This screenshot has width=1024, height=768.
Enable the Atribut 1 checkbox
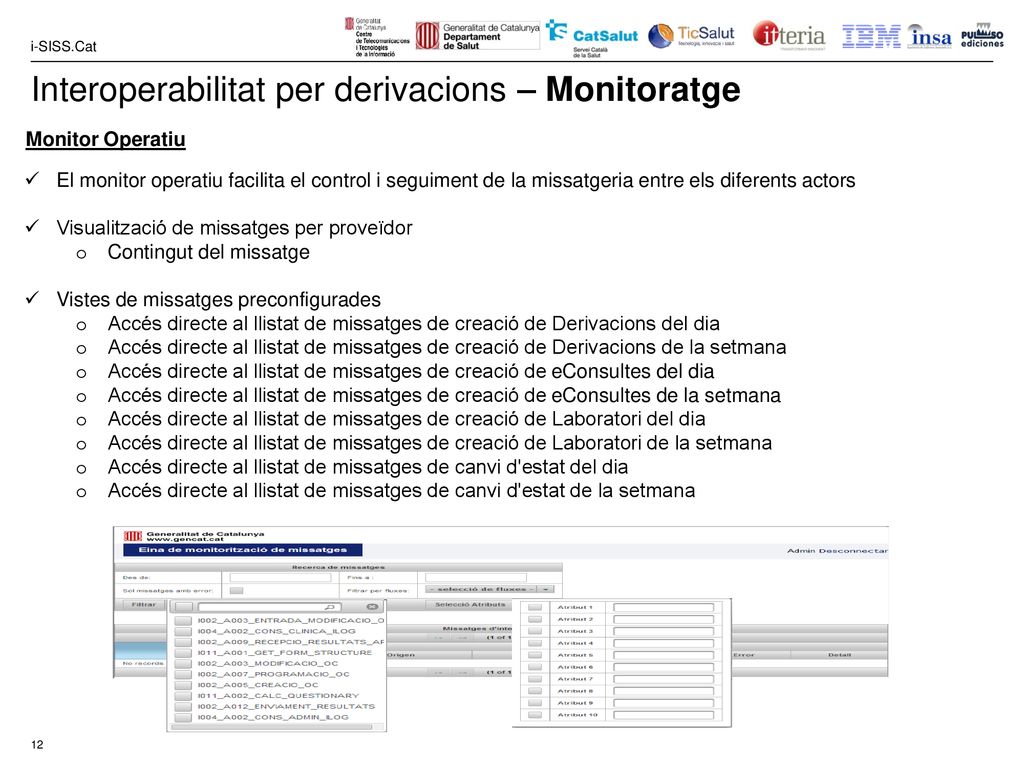click(535, 607)
